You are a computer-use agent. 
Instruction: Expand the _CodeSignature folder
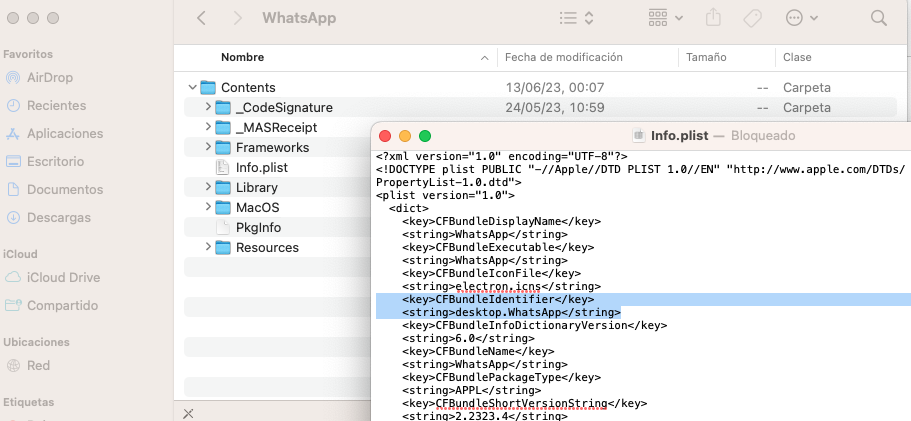[x=208, y=107]
